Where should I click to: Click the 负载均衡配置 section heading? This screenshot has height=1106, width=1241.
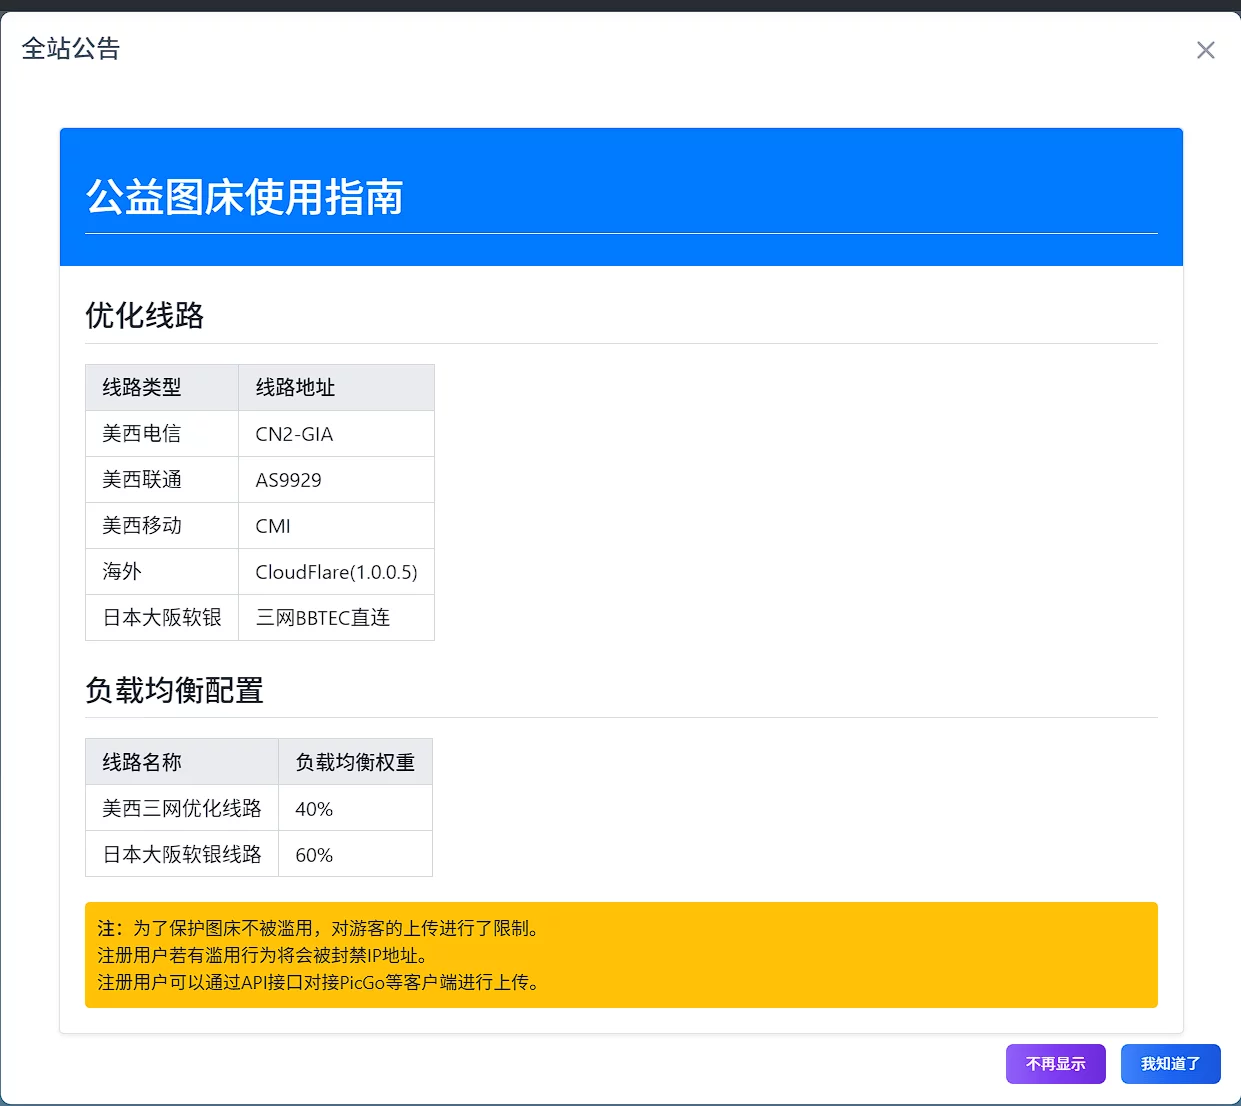point(175,691)
